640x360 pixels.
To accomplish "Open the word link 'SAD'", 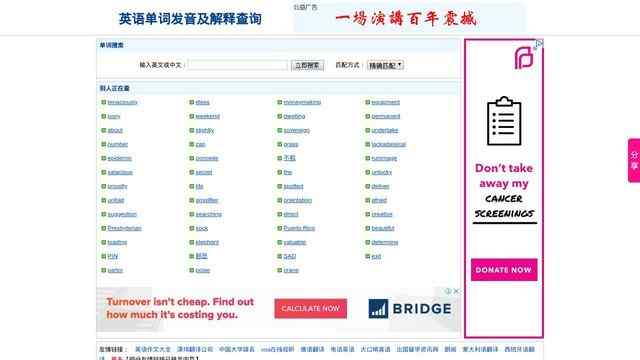I will [290, 256].
